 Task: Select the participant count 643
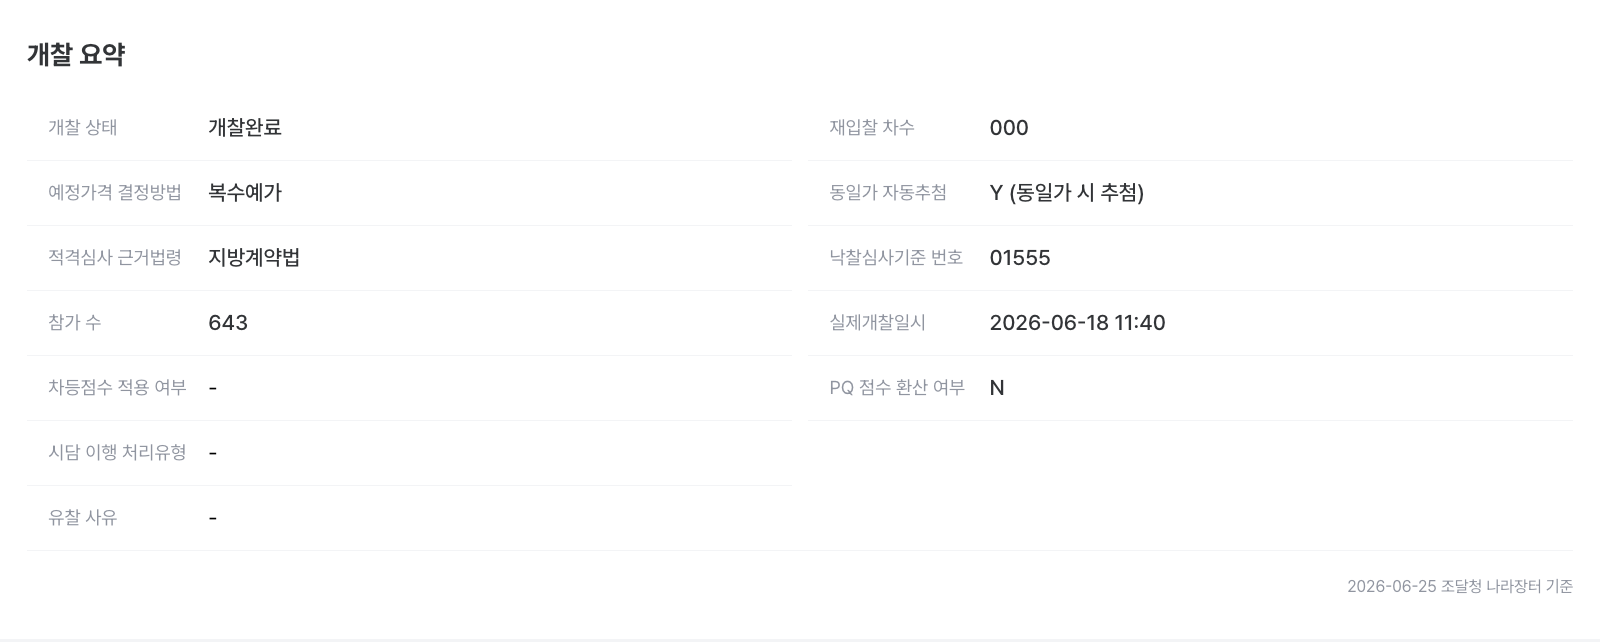click(x=228, y=322)
